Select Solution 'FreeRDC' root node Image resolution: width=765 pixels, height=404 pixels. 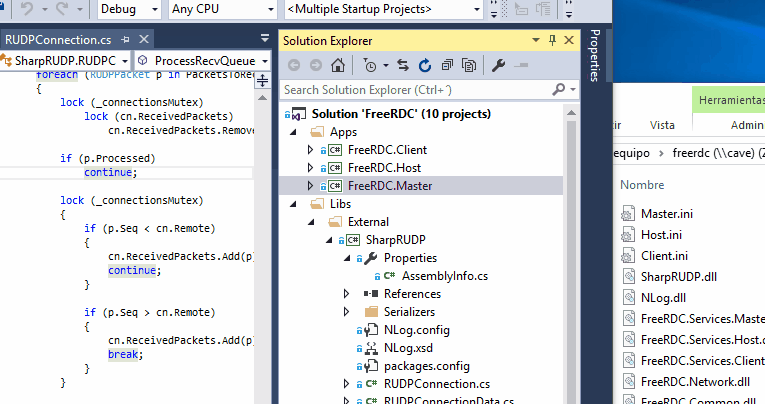pos(401,114)
